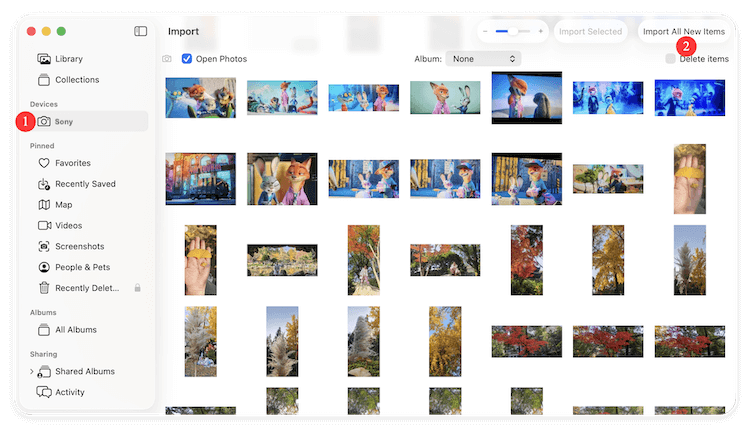Screen dimensions: 750x429
Task: Expand the Shared Albums chevron
Action: pyautogui.click(x=32, y=372)
